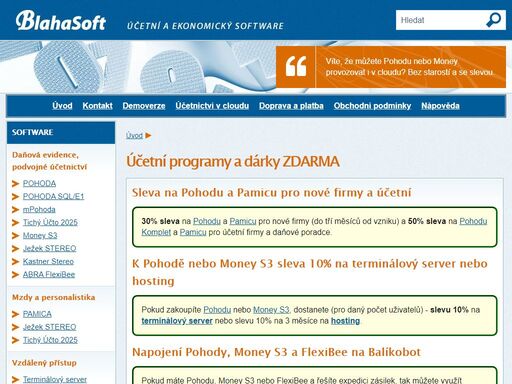
Task: Click the orange arrow next to POHODA
Action: click(x=15, y=184)
